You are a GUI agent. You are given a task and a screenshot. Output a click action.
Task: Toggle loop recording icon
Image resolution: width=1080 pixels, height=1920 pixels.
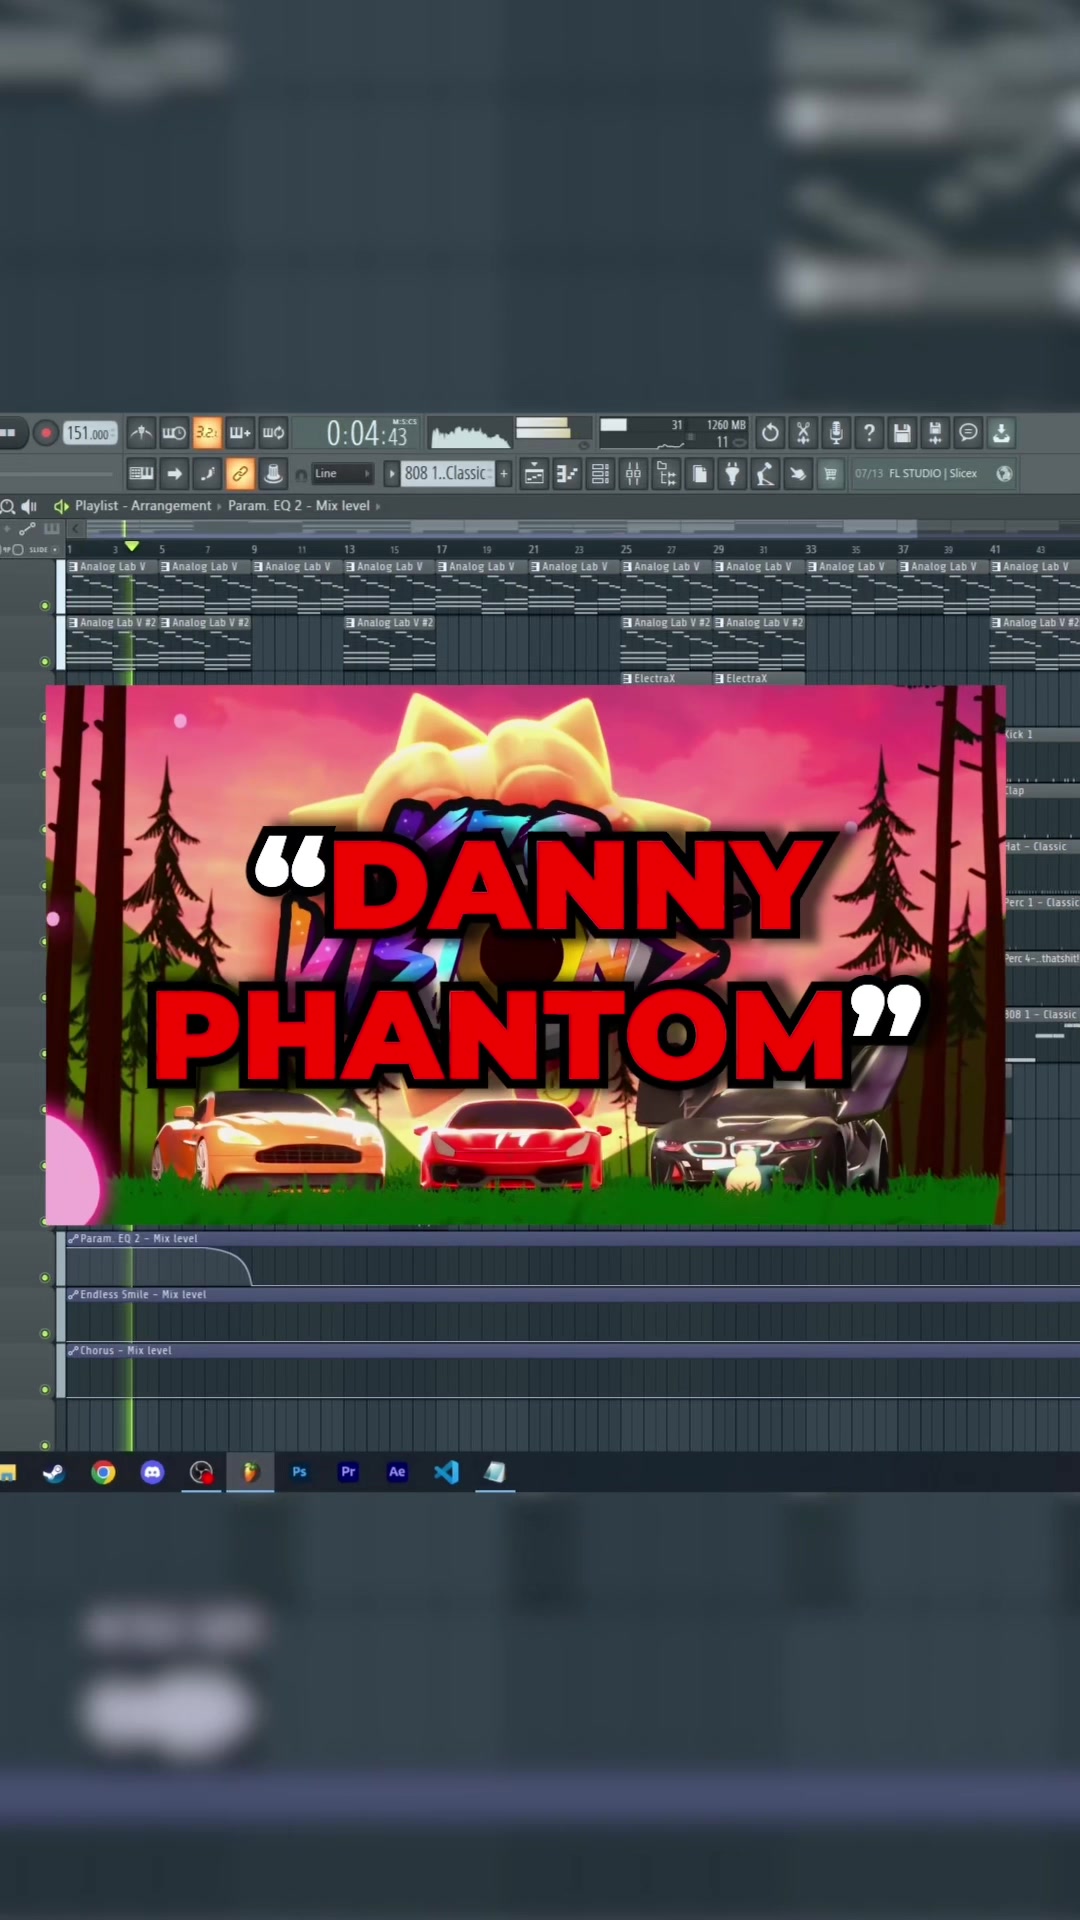[x=273, y=433]
